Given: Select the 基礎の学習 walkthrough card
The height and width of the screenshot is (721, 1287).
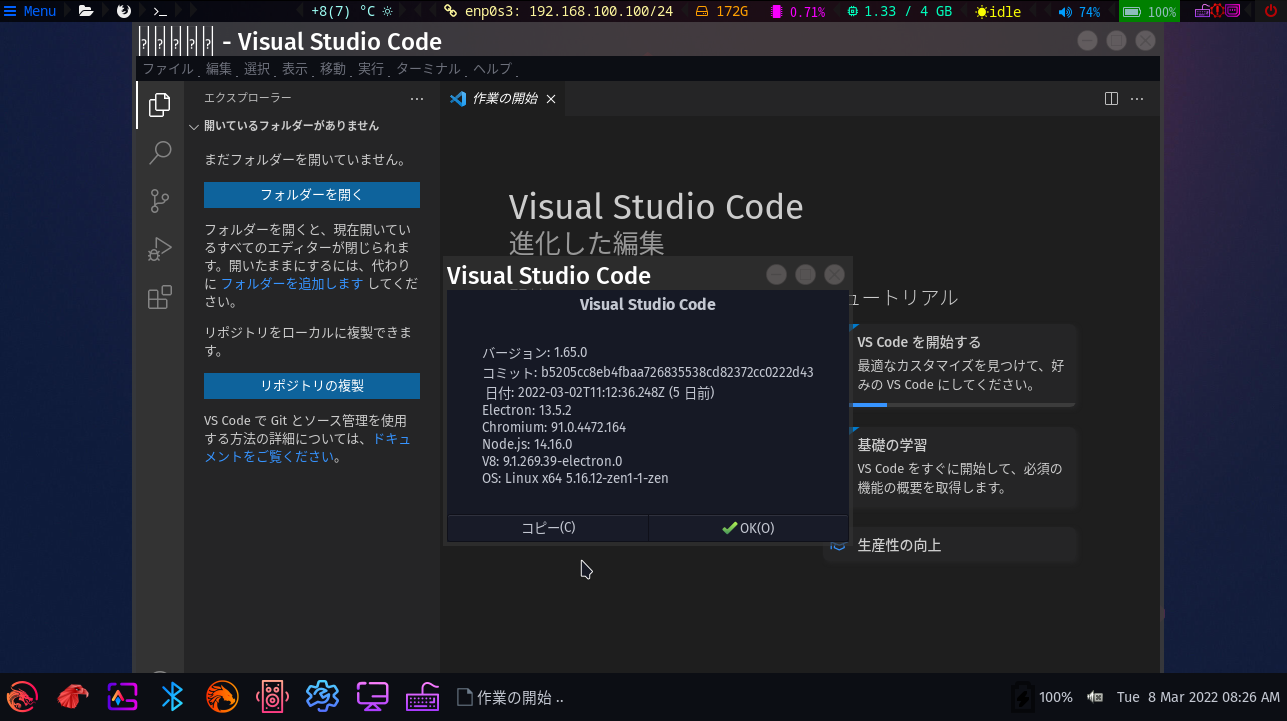Looking at the screenshot, I should pos(963,467).
